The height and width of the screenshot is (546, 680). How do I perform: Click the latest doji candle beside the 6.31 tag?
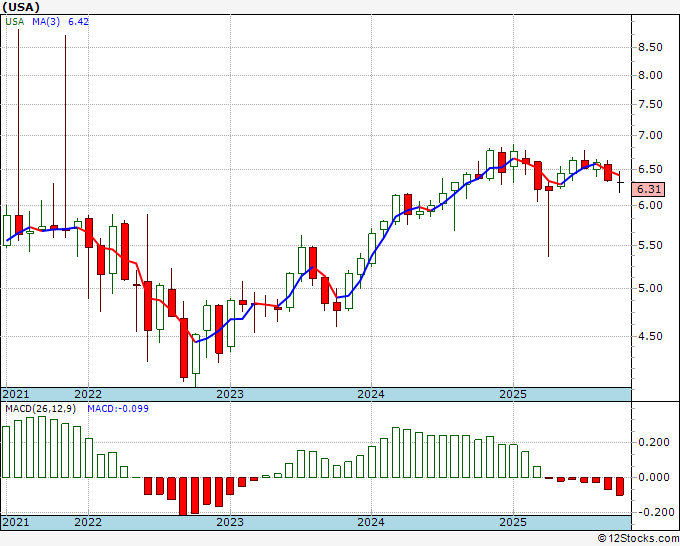coord(620,183)
